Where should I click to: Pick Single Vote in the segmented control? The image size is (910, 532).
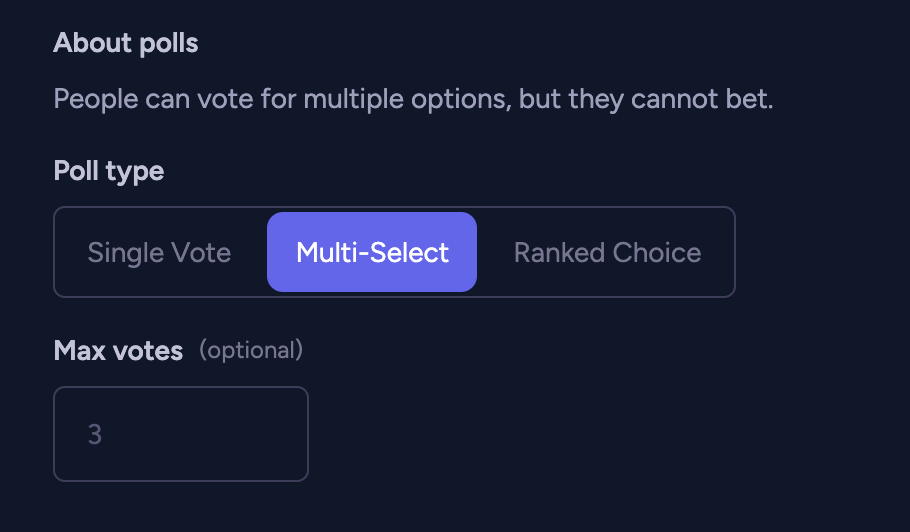click(160, 252)
